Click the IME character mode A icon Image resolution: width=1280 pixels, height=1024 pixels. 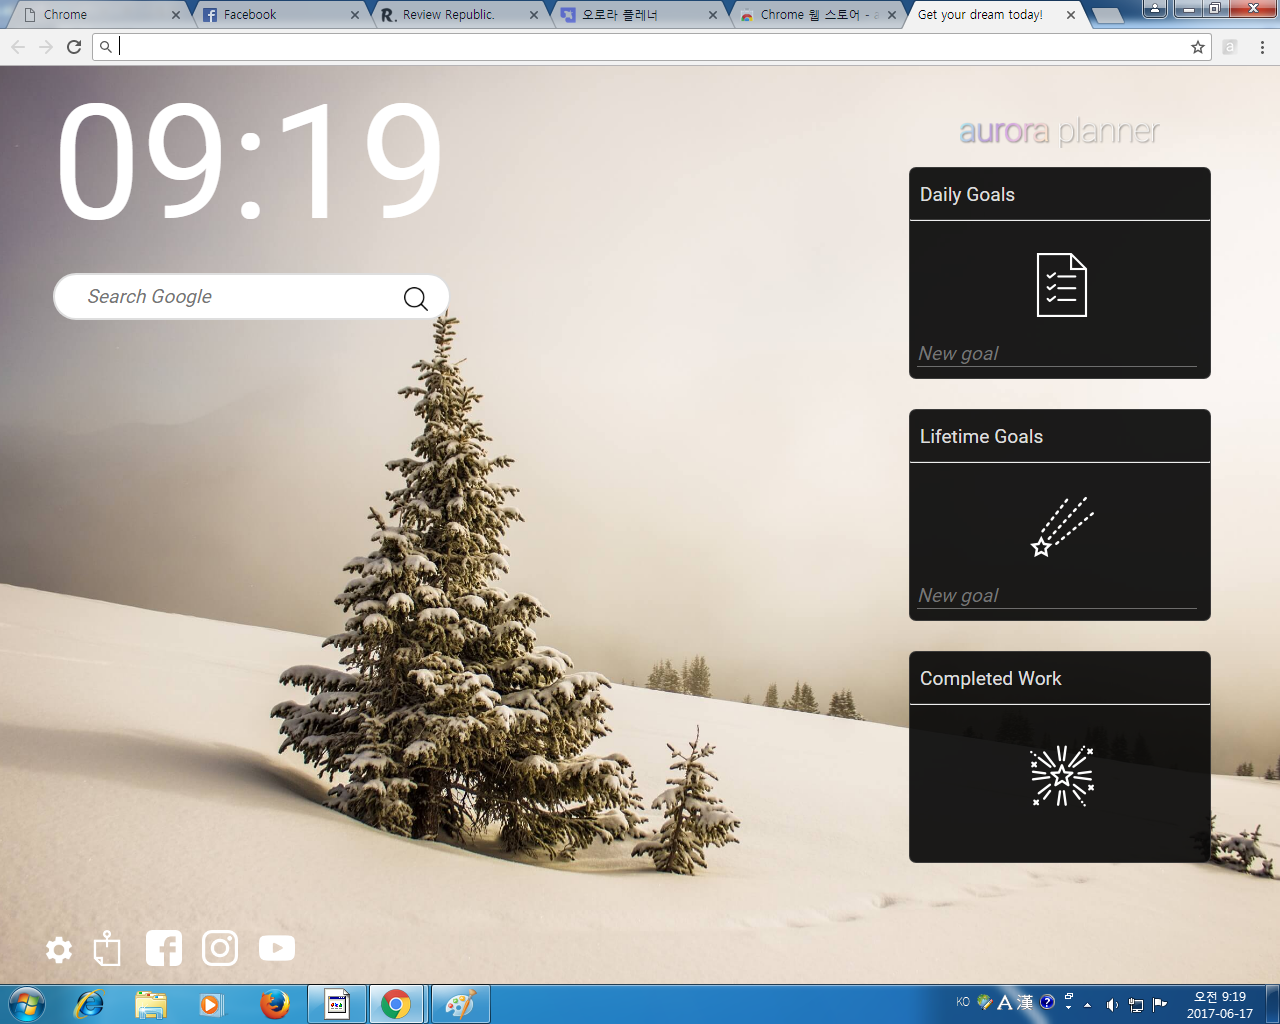[1005, 1002]
